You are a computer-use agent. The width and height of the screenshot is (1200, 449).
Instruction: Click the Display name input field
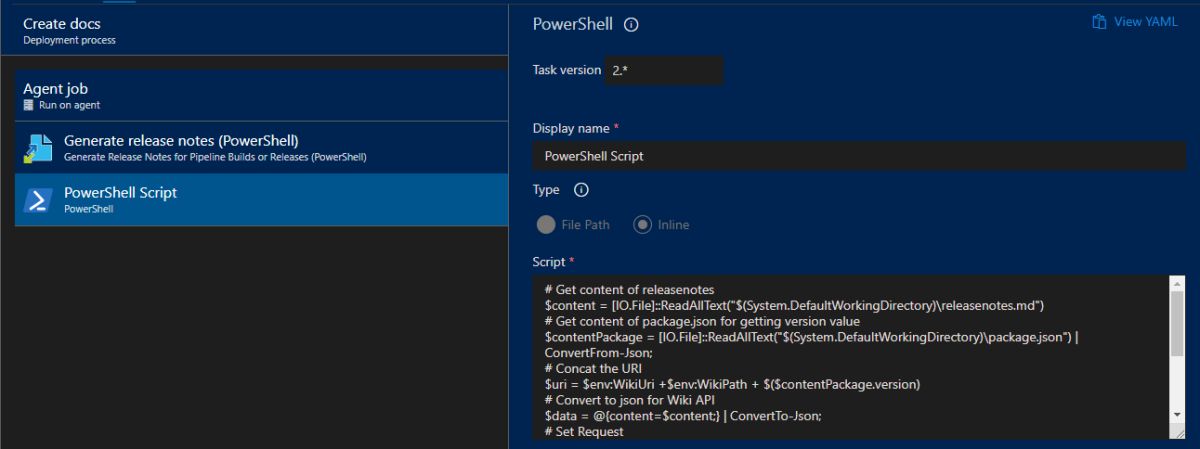pos(859,156)
